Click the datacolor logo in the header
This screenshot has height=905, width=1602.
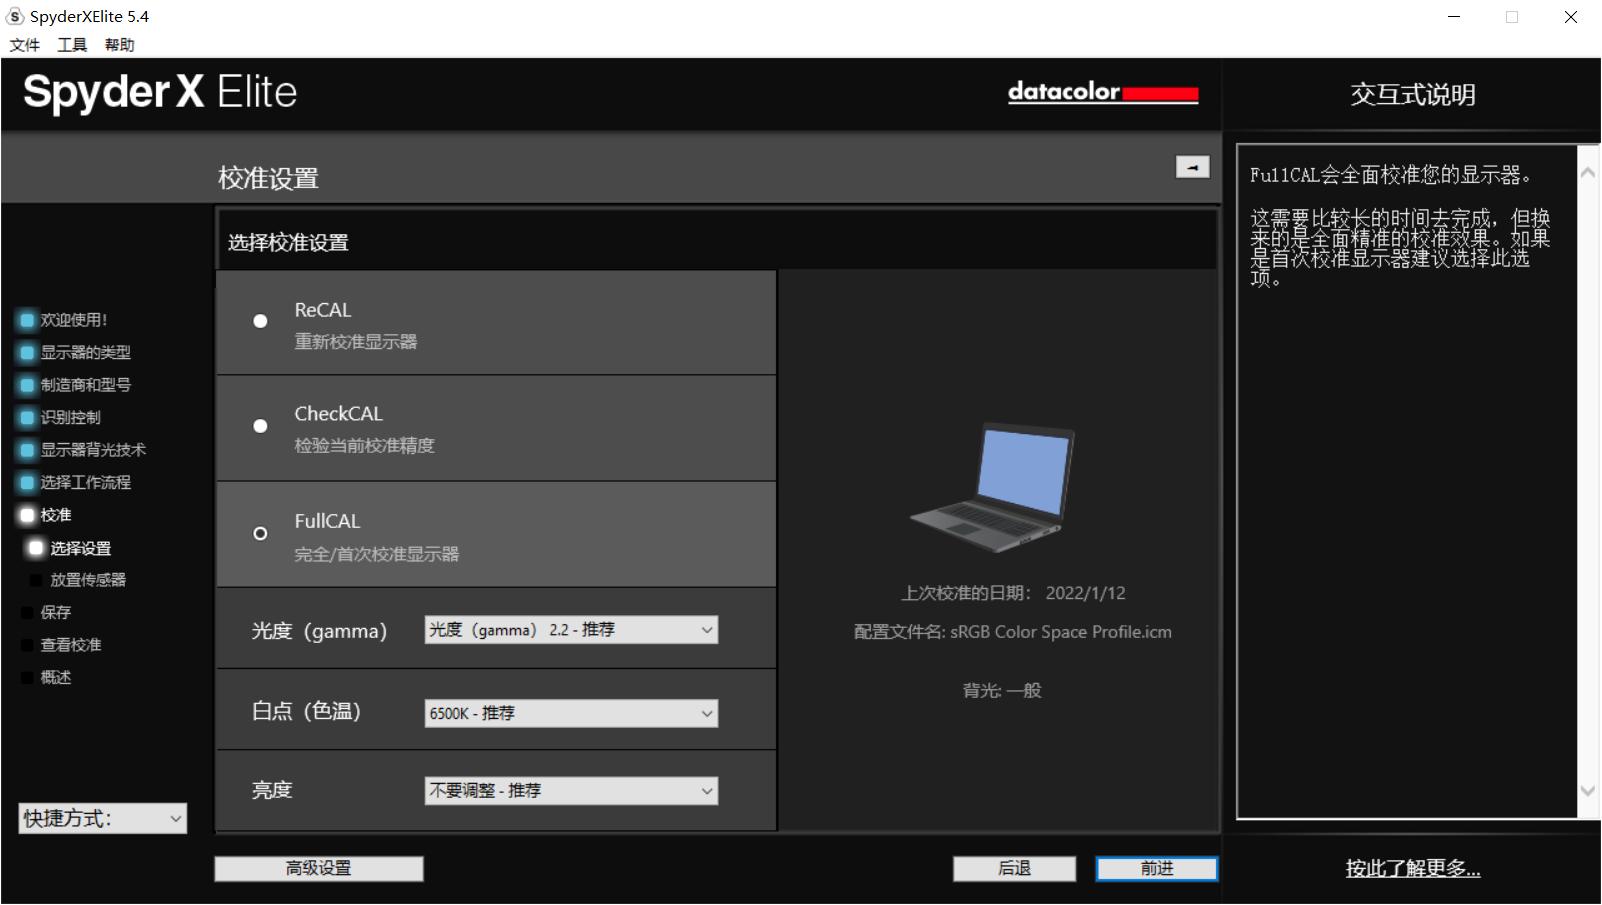point(1102,92)
